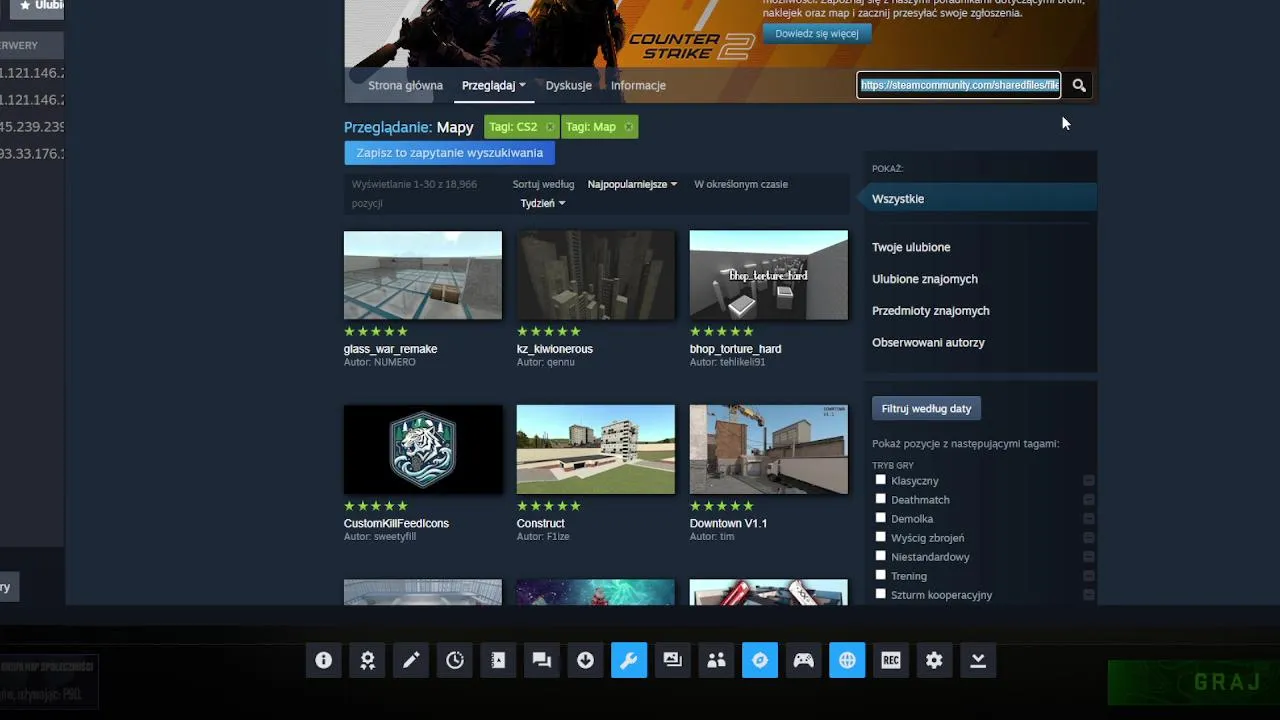Image resolution: width=1280 pixels, height=720 pixels.
Task: Open the bhop_torture_hard map thumbnail
Action: tap(769, 275)
